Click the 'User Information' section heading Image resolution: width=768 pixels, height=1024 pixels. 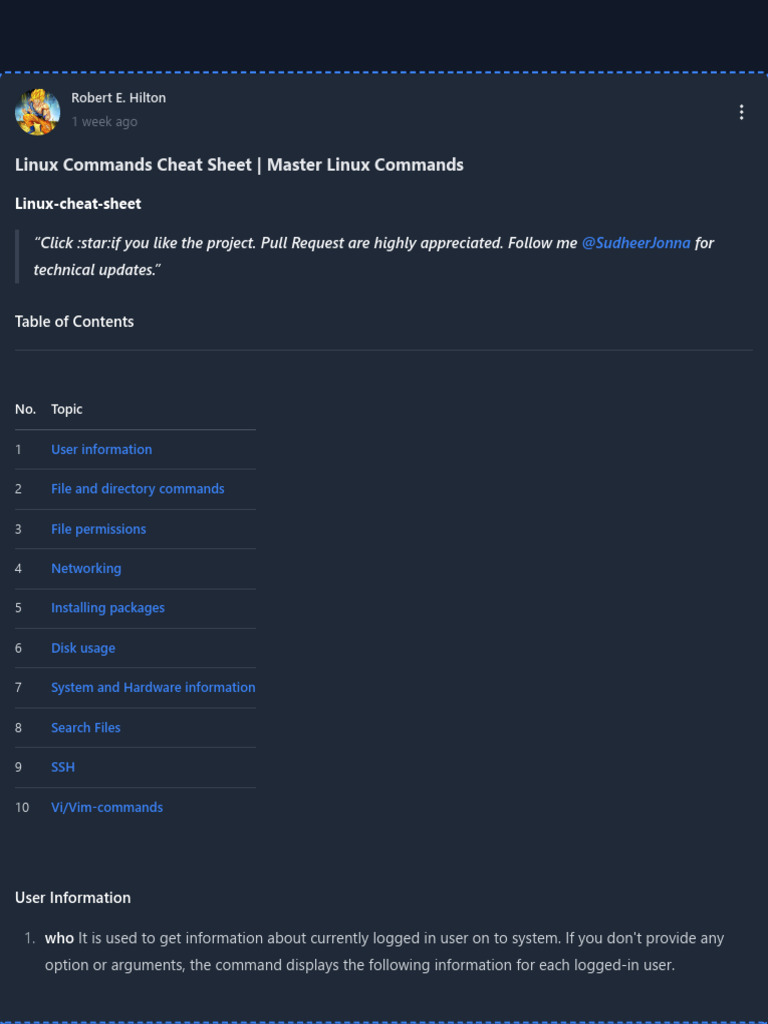[x=73, y=898]
